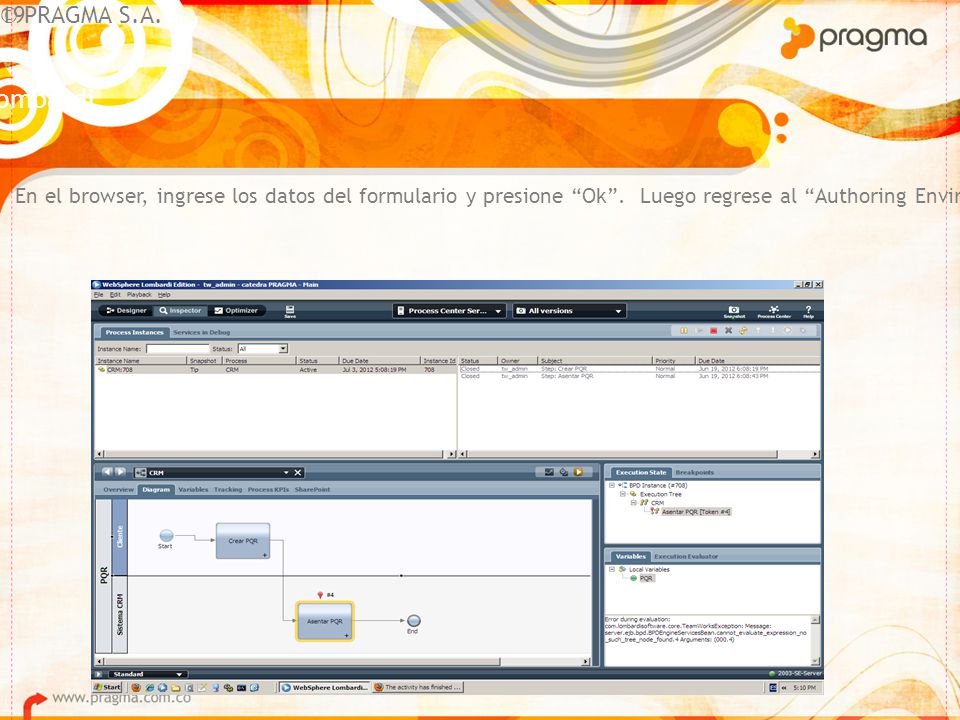The height and width of the screenshot is (720, 960).
Task: Switch to the Tracking tab
Action: (x=228, y=490)
